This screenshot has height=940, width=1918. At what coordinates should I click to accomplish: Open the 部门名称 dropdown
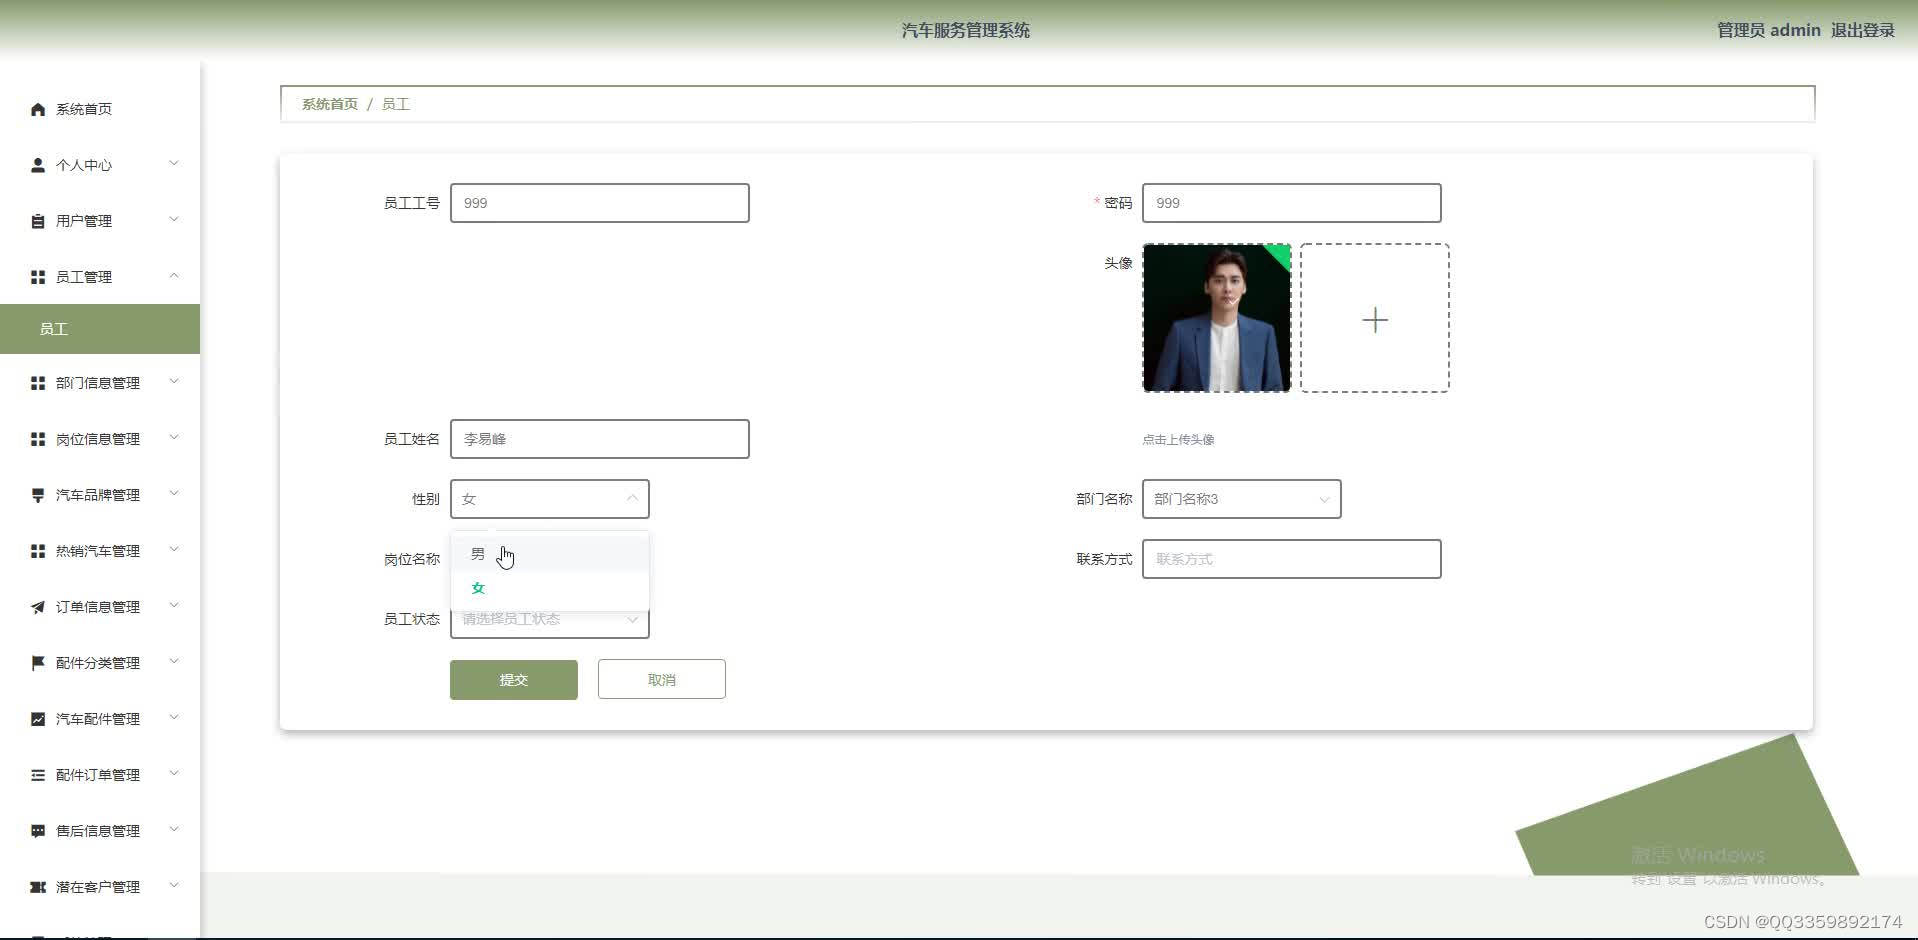(x=1241, y=499)
